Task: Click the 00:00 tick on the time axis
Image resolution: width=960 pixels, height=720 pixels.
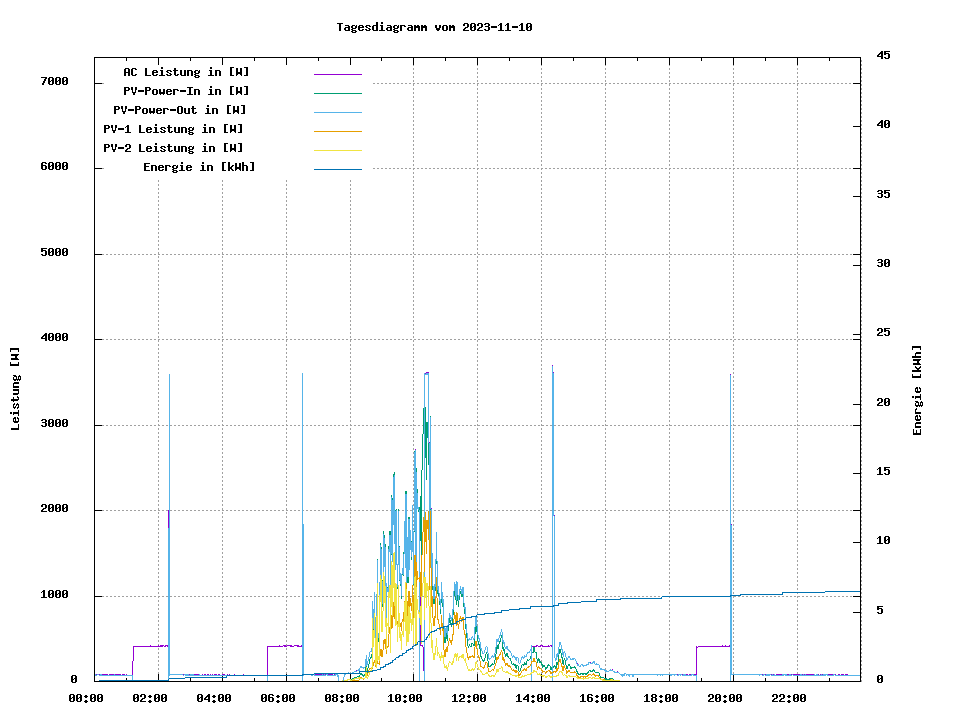Action: point(86,698)
